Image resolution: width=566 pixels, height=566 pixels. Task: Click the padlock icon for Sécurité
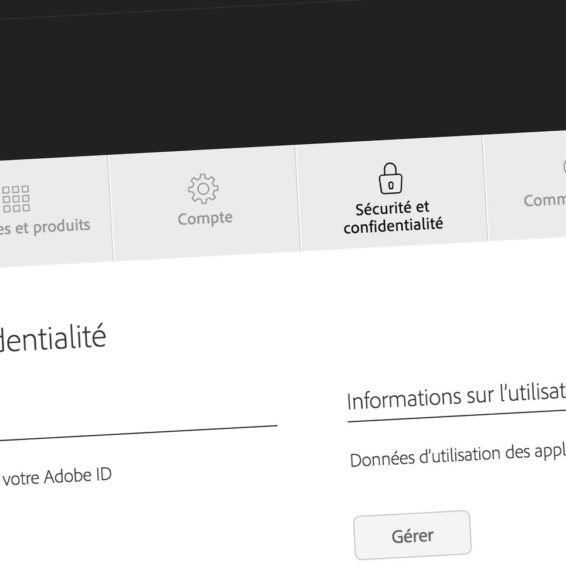click(x=390, y=178)
